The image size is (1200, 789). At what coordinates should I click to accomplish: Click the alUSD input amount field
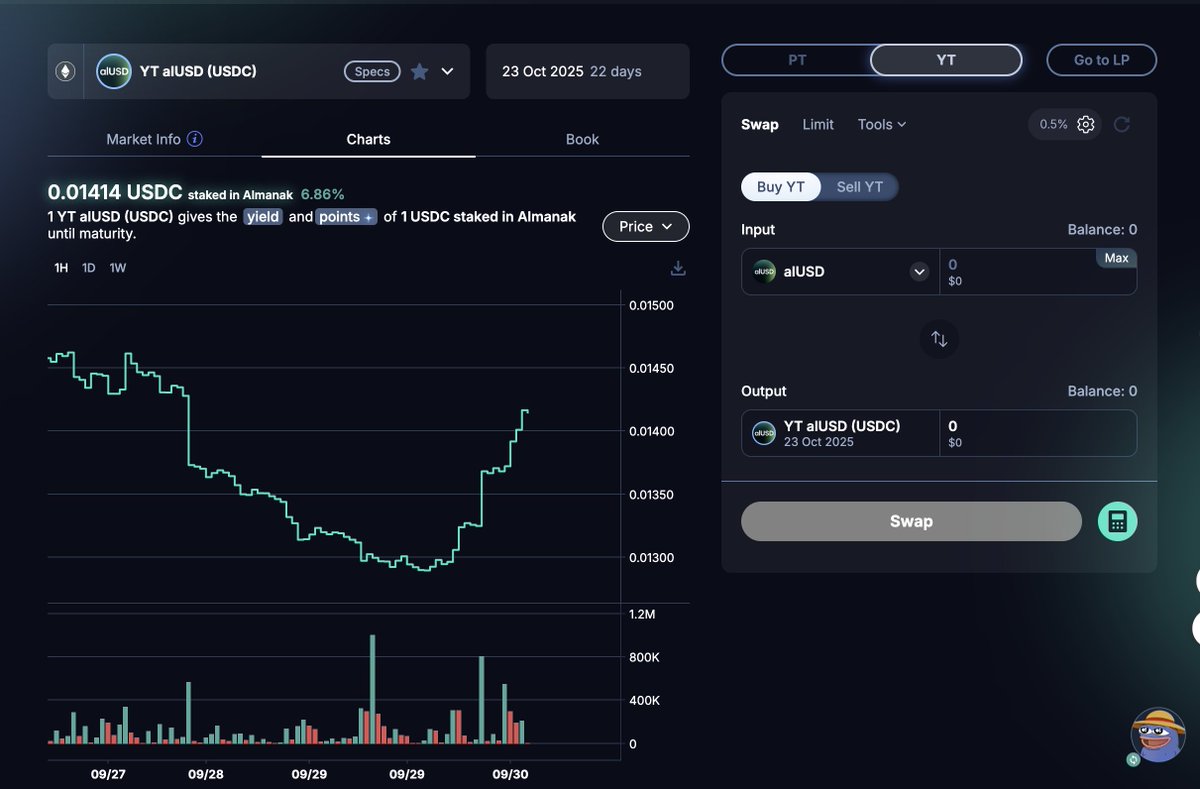(1020, 271)
